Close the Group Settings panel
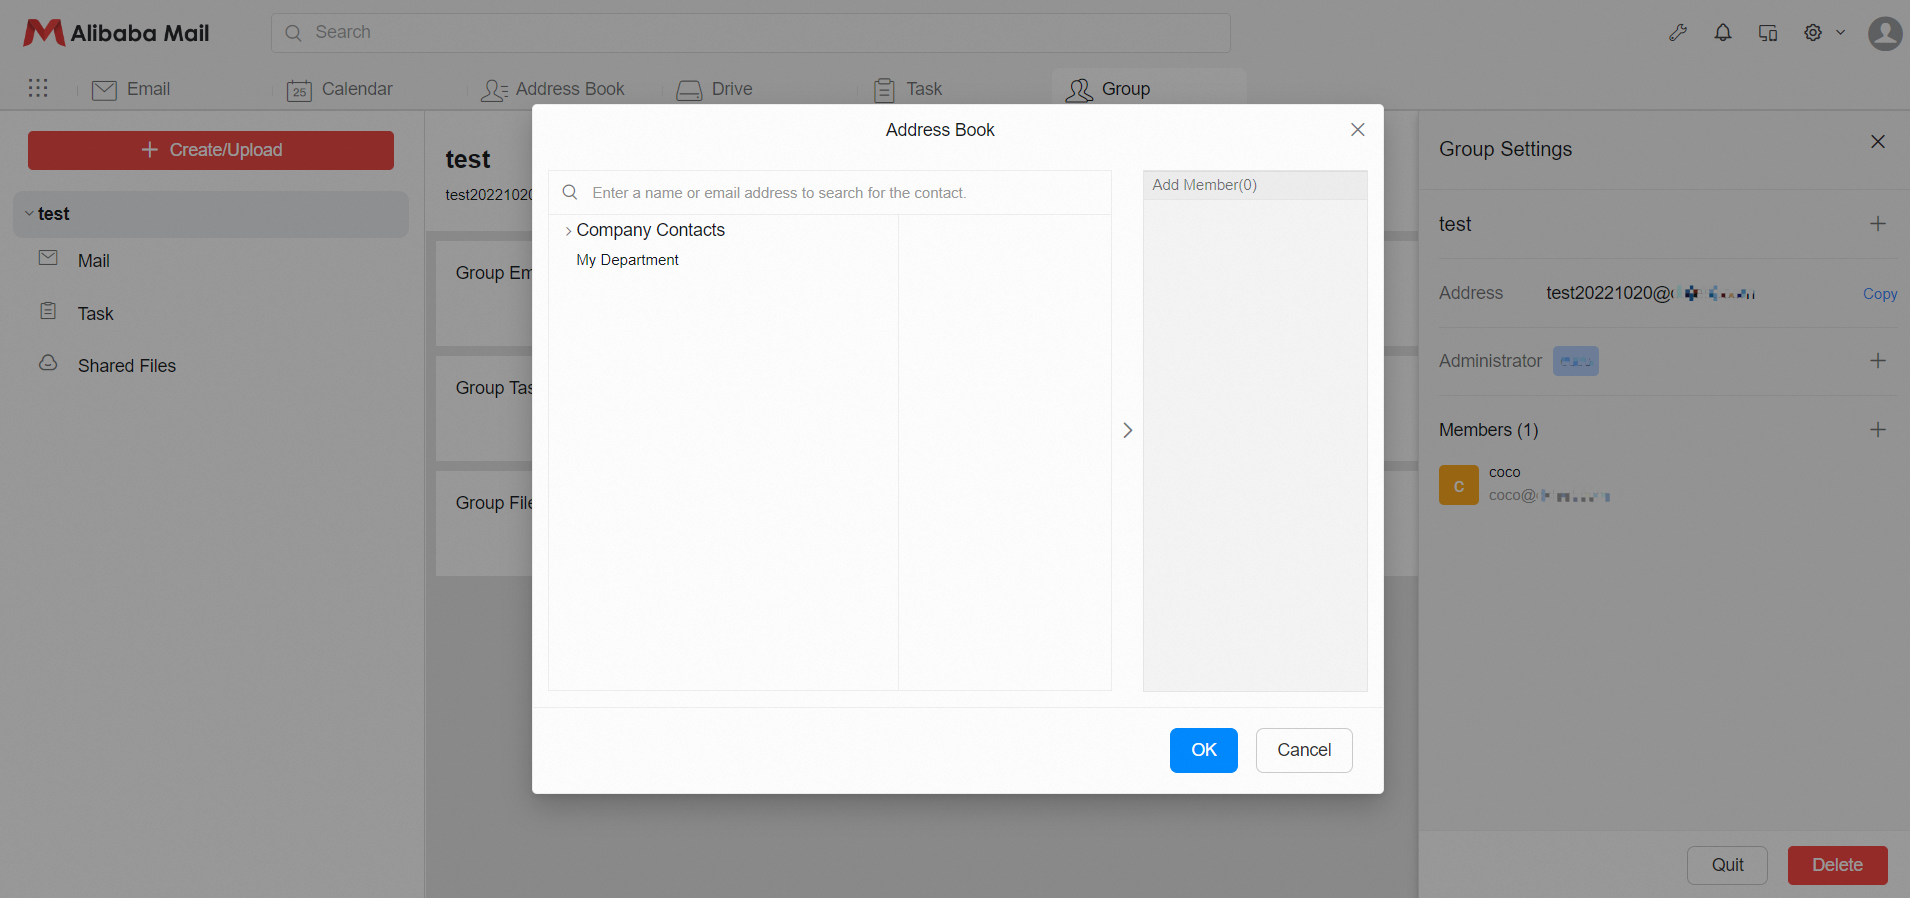Image resolution: width=1910 pixels, height=898 pixels. coord(1878,142)
